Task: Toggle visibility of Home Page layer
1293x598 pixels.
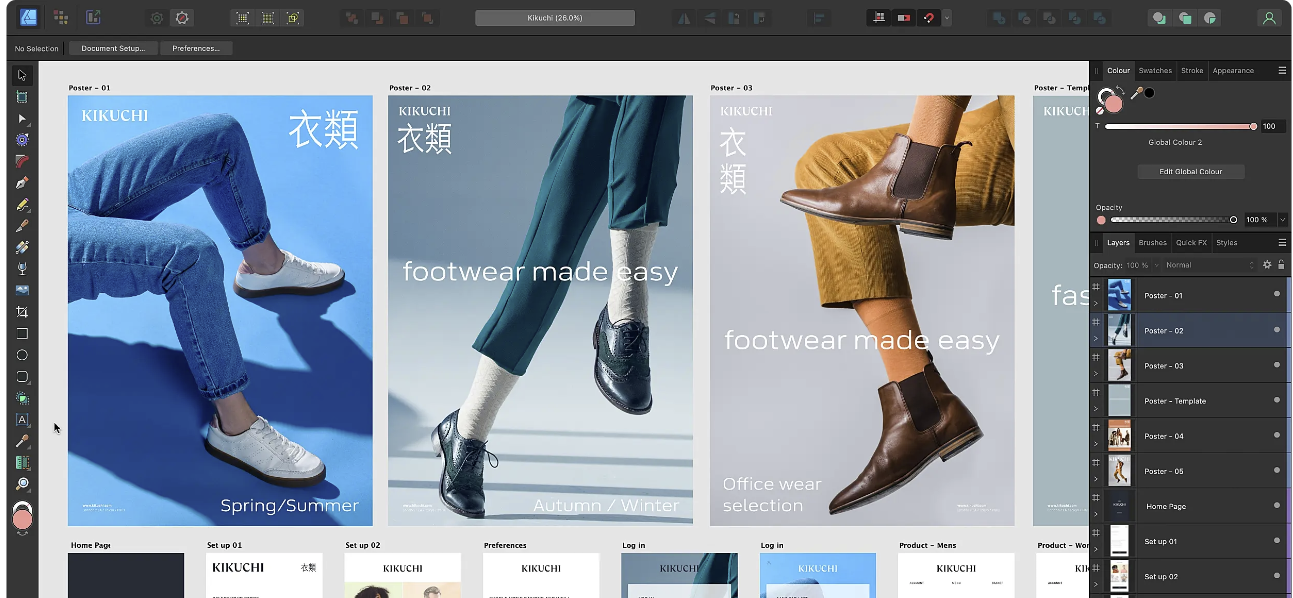Action: coord(1277,505)
